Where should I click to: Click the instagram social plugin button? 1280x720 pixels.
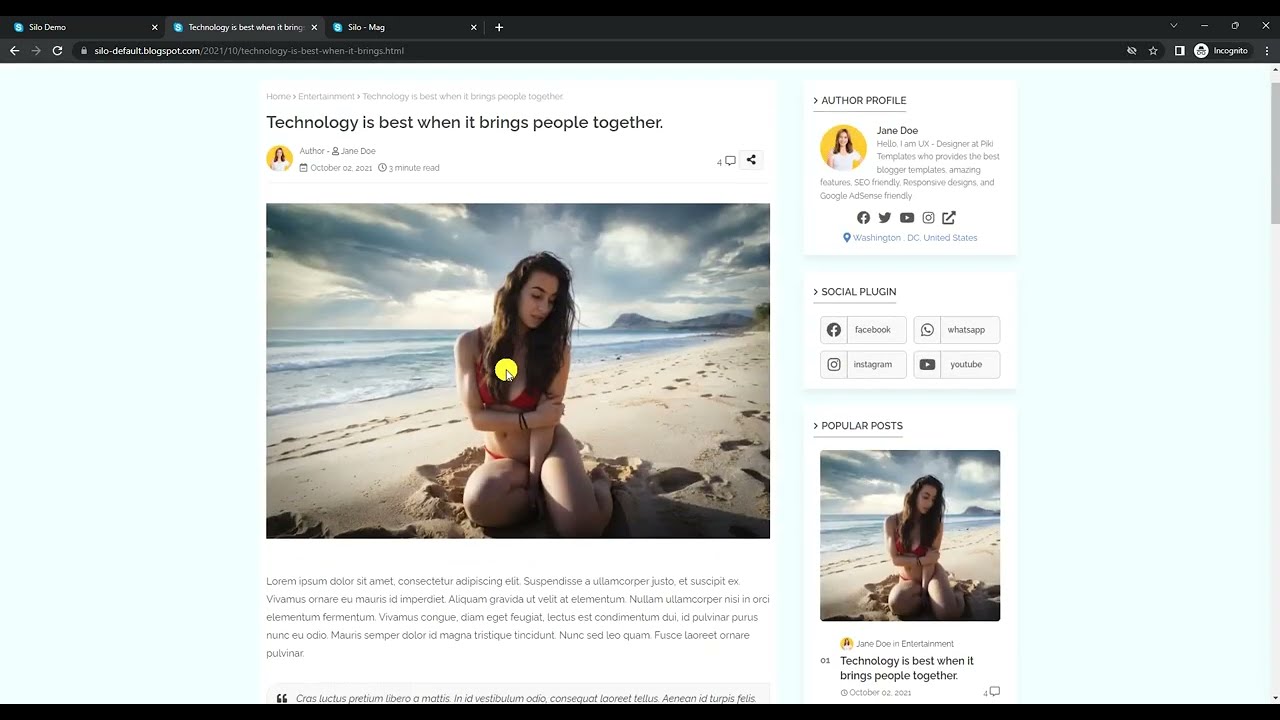click(863, 365)
